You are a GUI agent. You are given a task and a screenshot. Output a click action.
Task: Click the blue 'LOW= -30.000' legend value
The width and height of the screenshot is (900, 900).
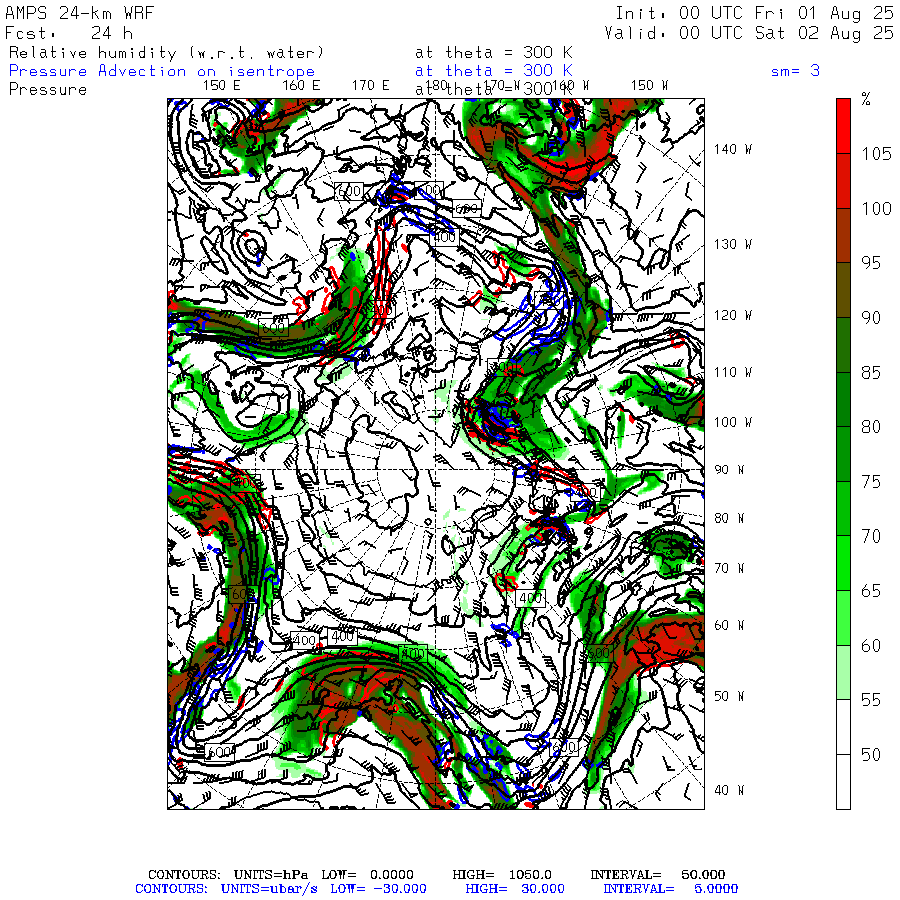pos(378,889)
